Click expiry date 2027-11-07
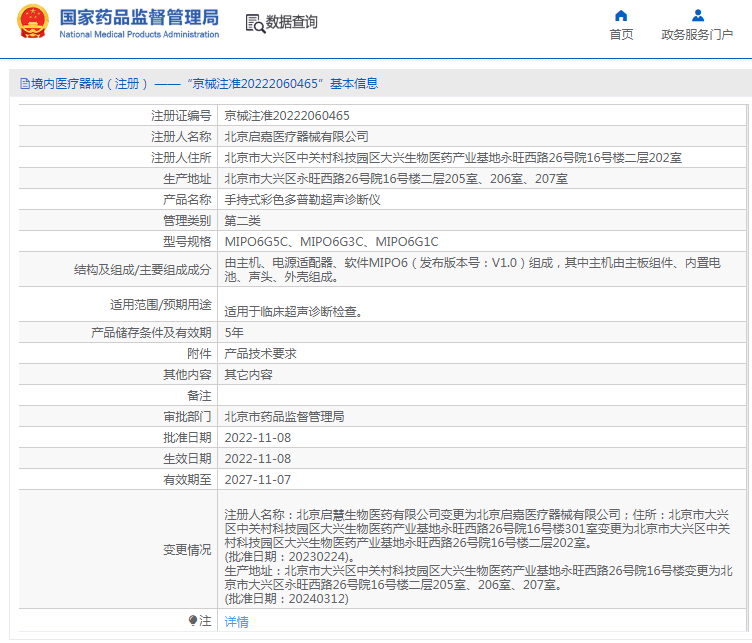 [x=258, y=480]
